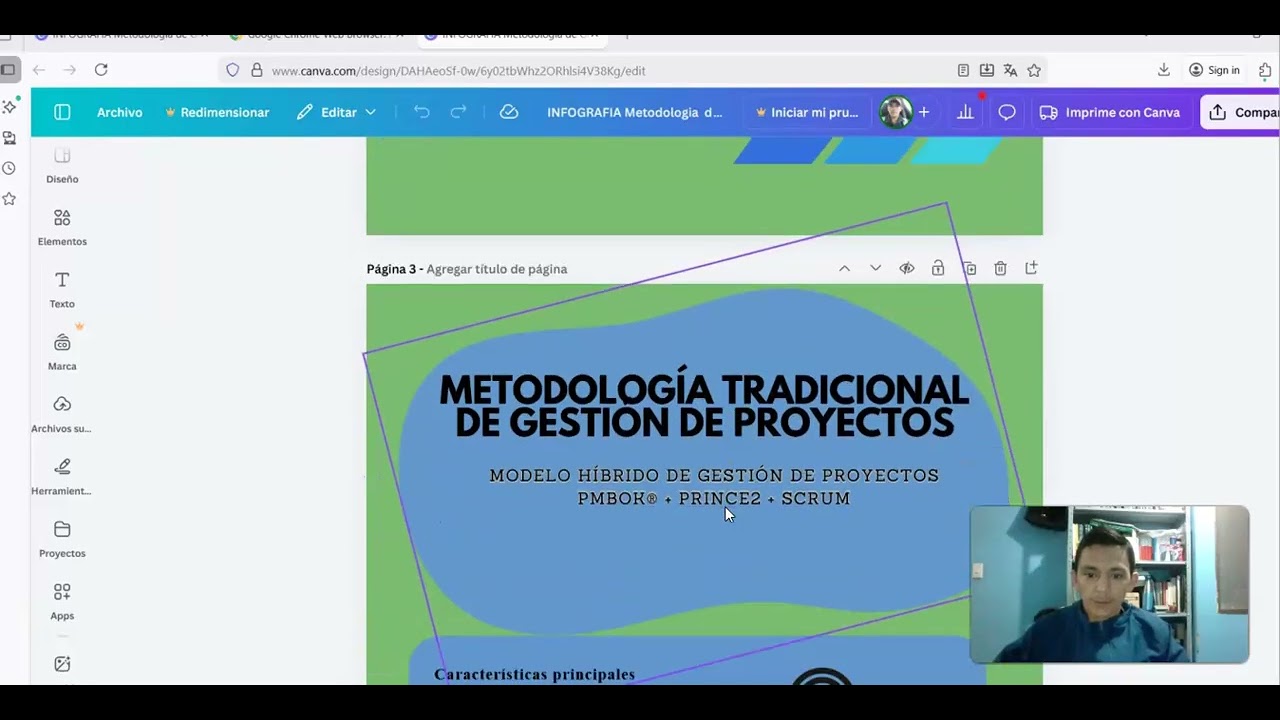Viewport: 1280px width, 720px height.
Task: Select the METODOLOGÍA TRADICIONAL heading text
Action: click(x=704, y=406)
